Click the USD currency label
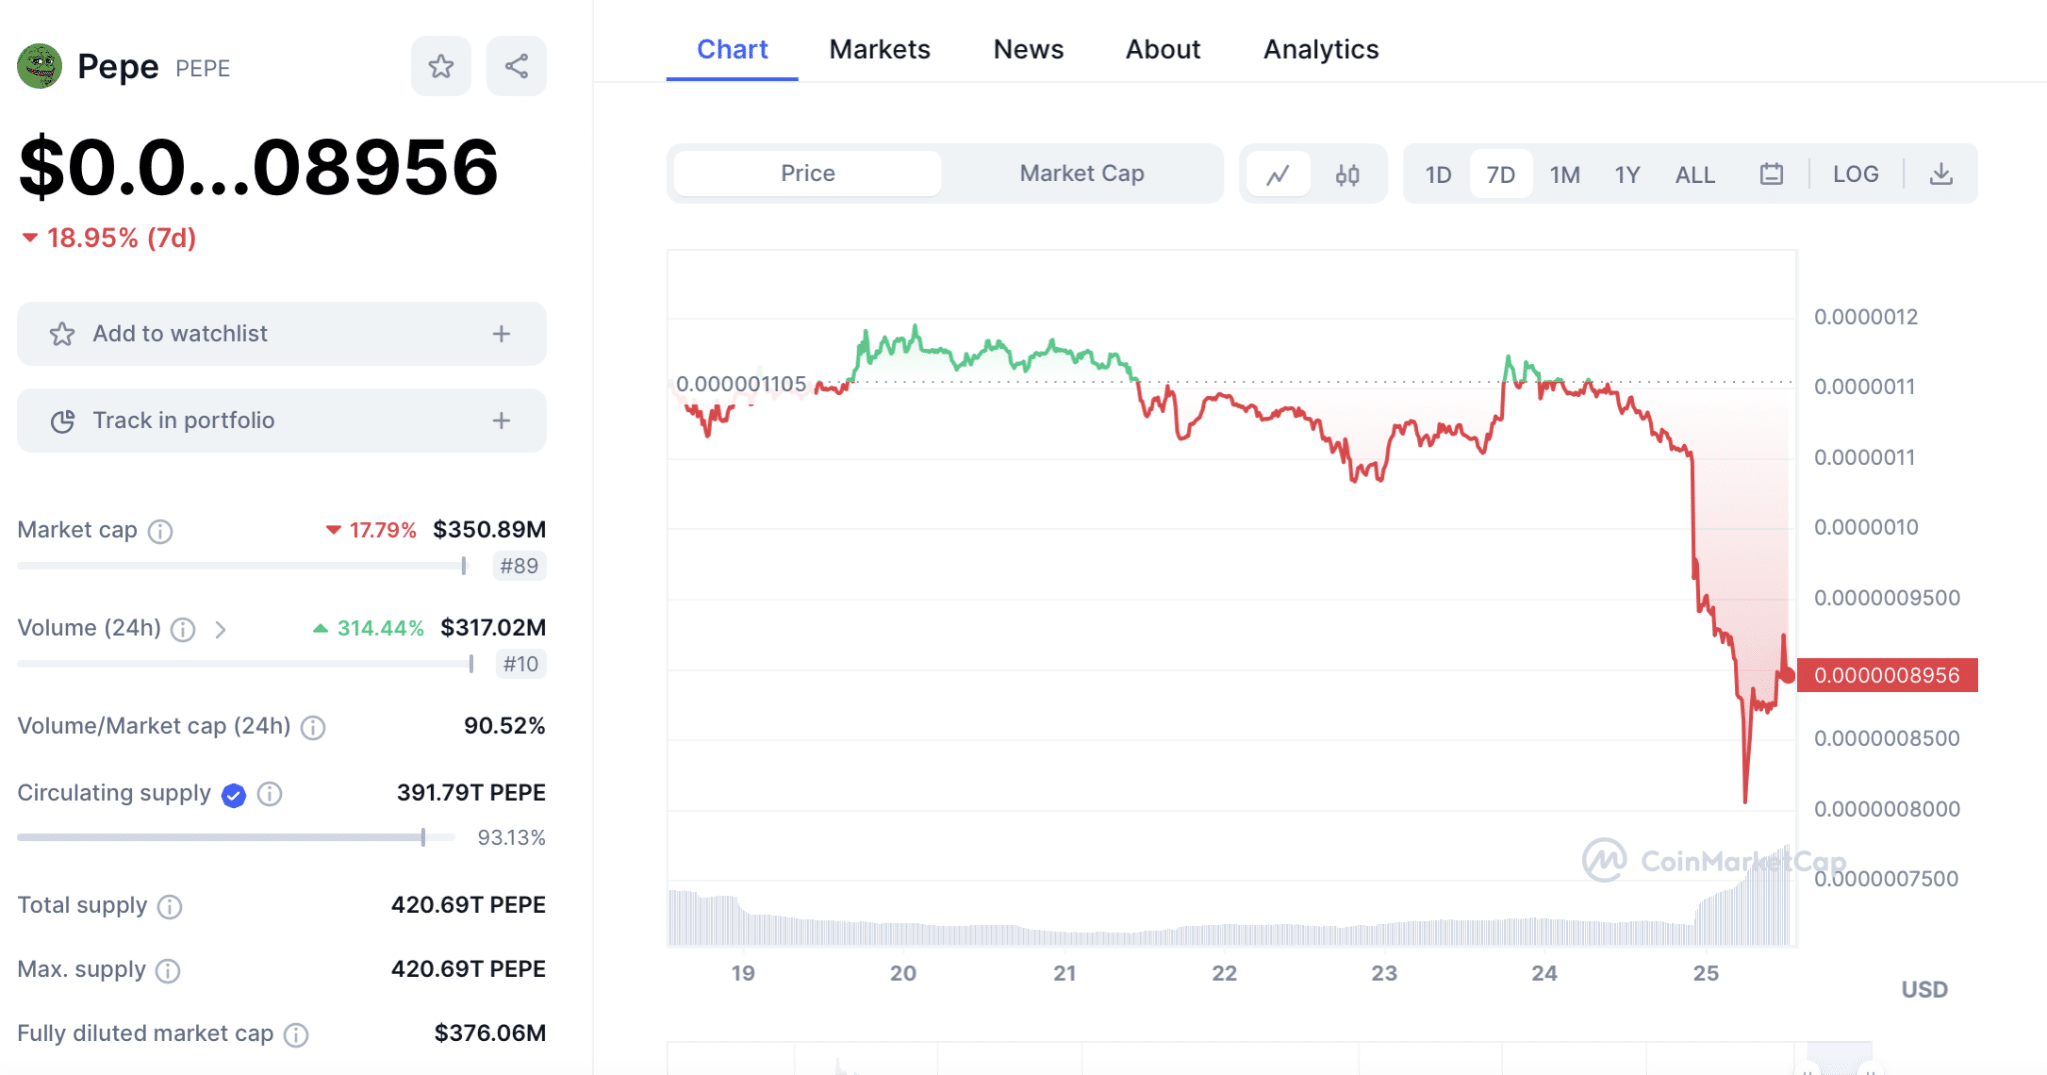This screenshot has height=1075, width=2047. (1924, 989)
